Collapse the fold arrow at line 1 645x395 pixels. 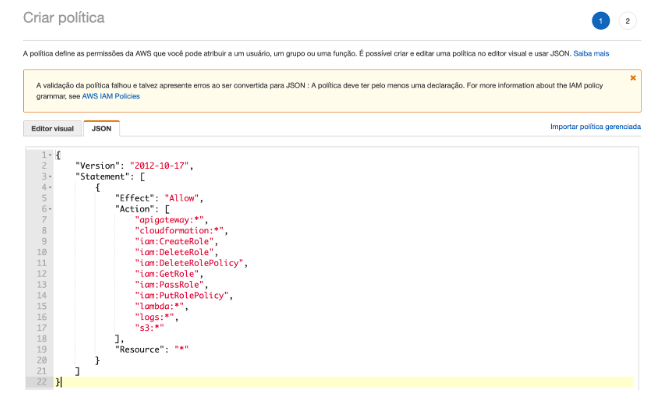click(x=50, y=155)
